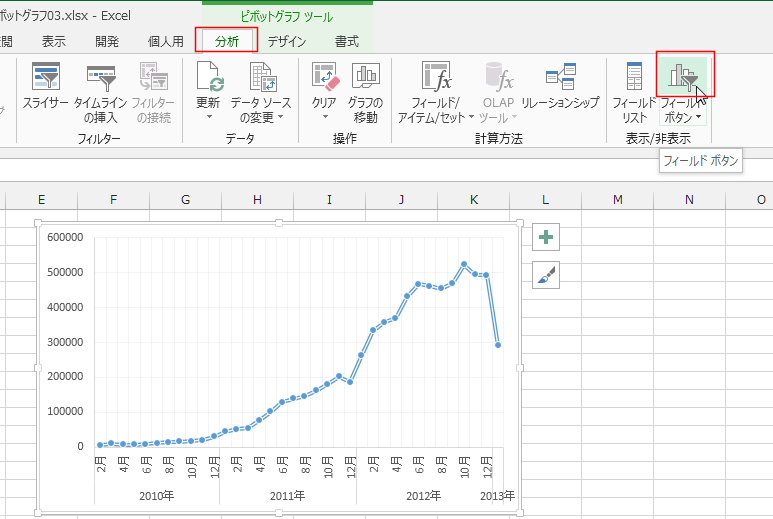Switch to the 分析 ribbon tab

227,41
